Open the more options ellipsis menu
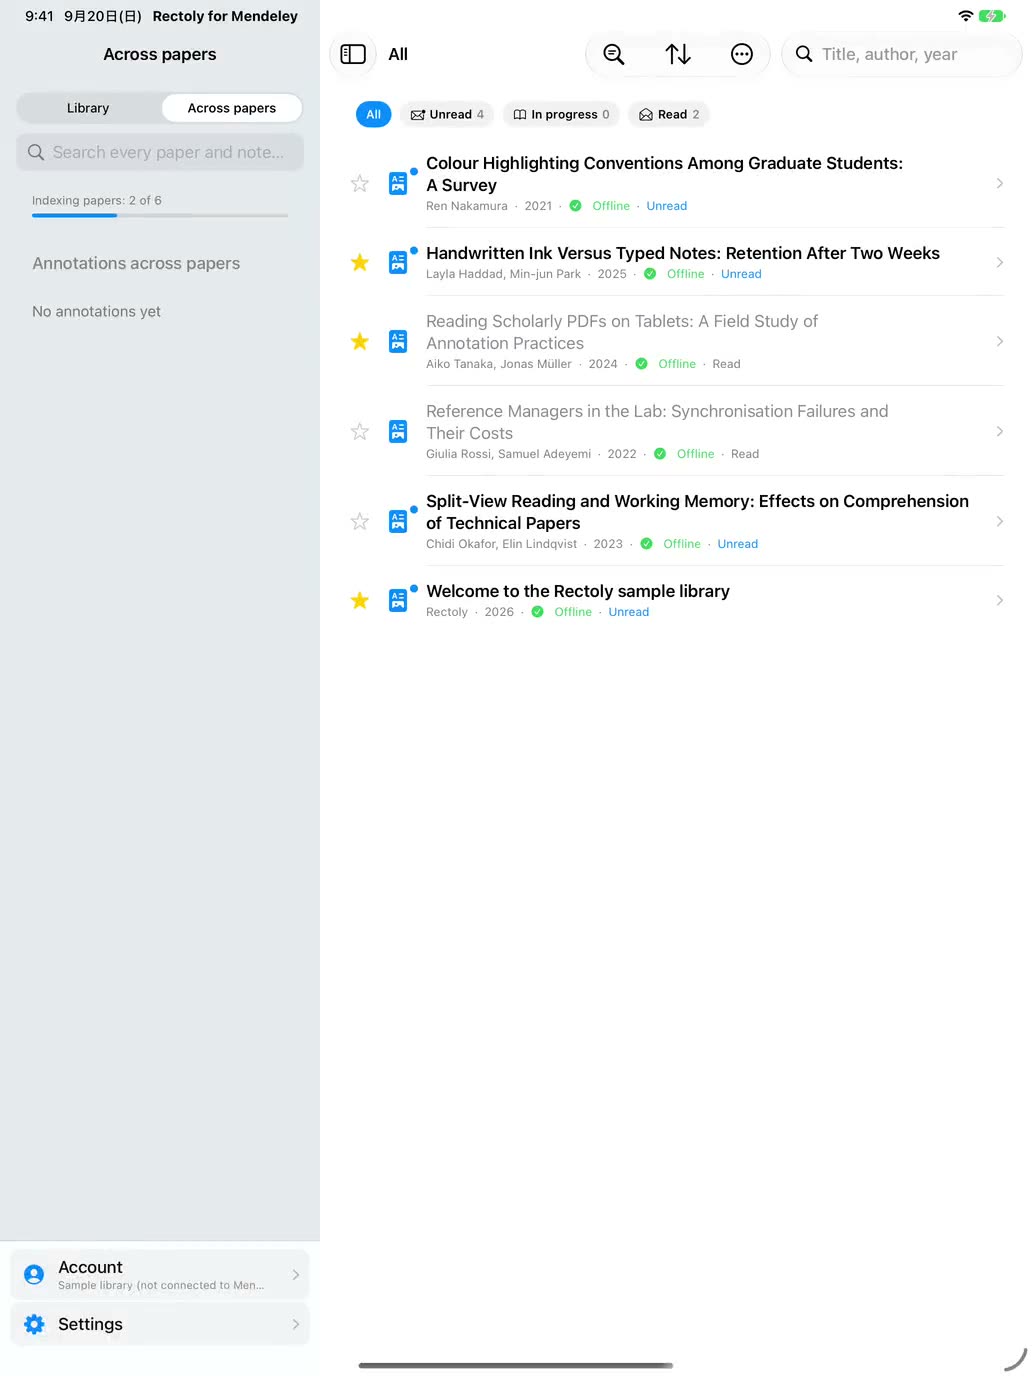 click(x=742, y=54)
